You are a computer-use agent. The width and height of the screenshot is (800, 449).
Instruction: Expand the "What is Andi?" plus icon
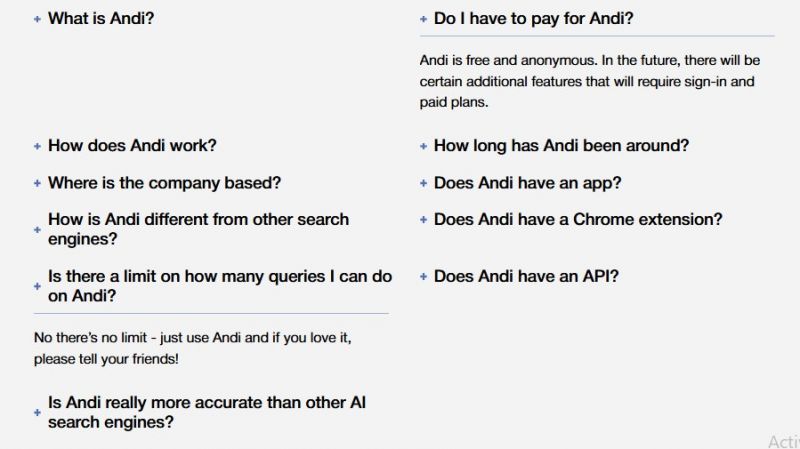pyautogui.click(x=37, y=19)
